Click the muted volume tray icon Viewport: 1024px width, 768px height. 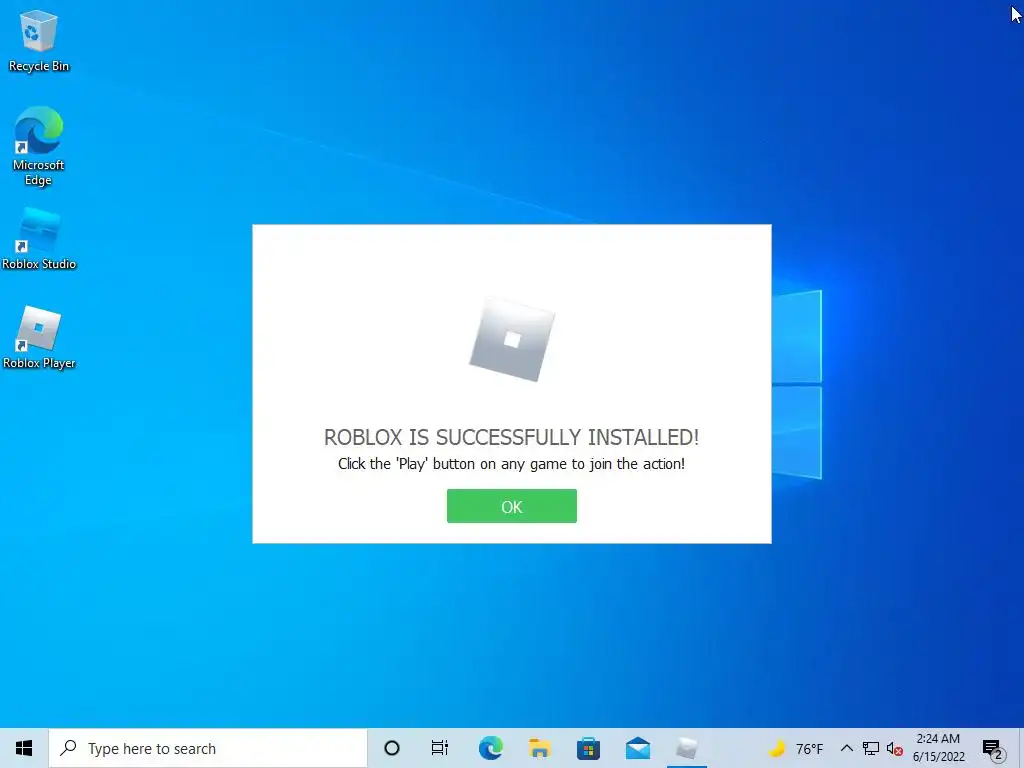(895, 749)
